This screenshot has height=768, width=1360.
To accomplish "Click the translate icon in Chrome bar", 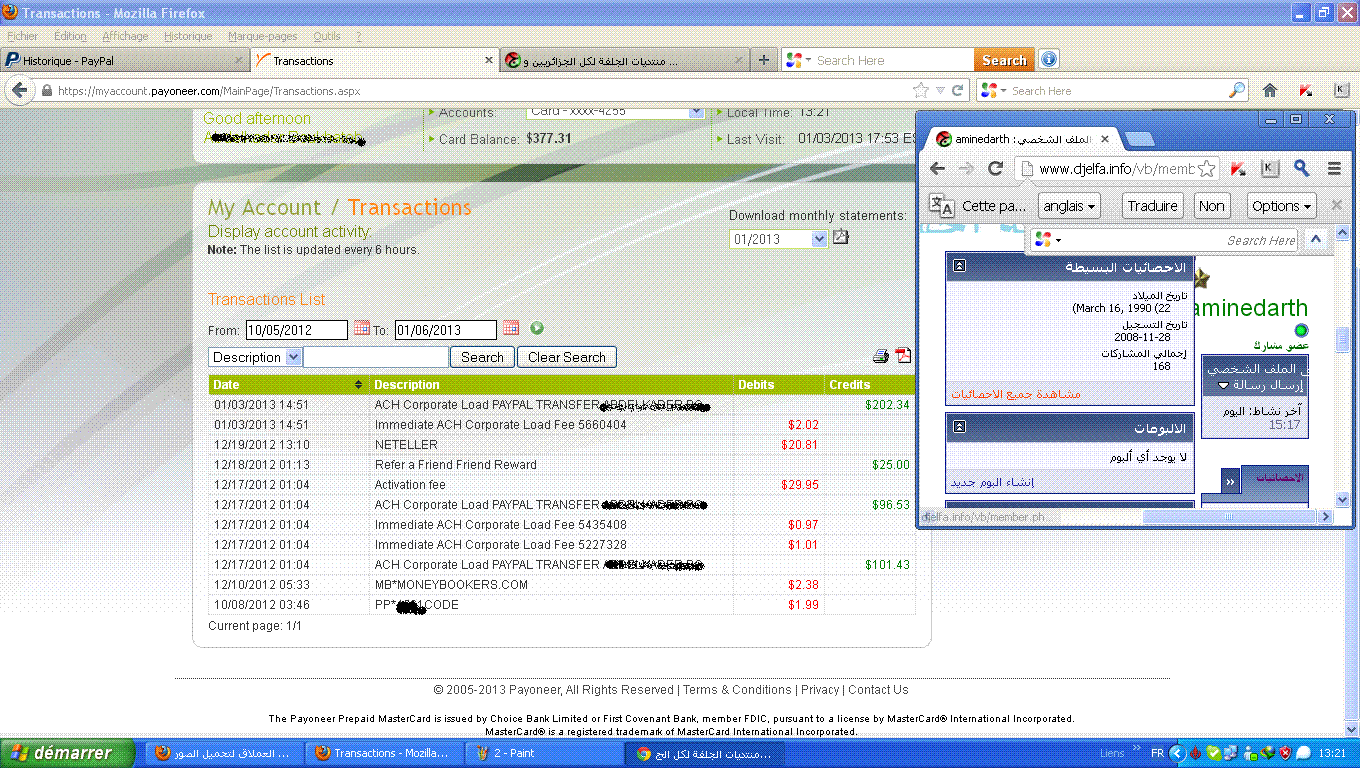I will pyautogui.click(x=941, y=205).
